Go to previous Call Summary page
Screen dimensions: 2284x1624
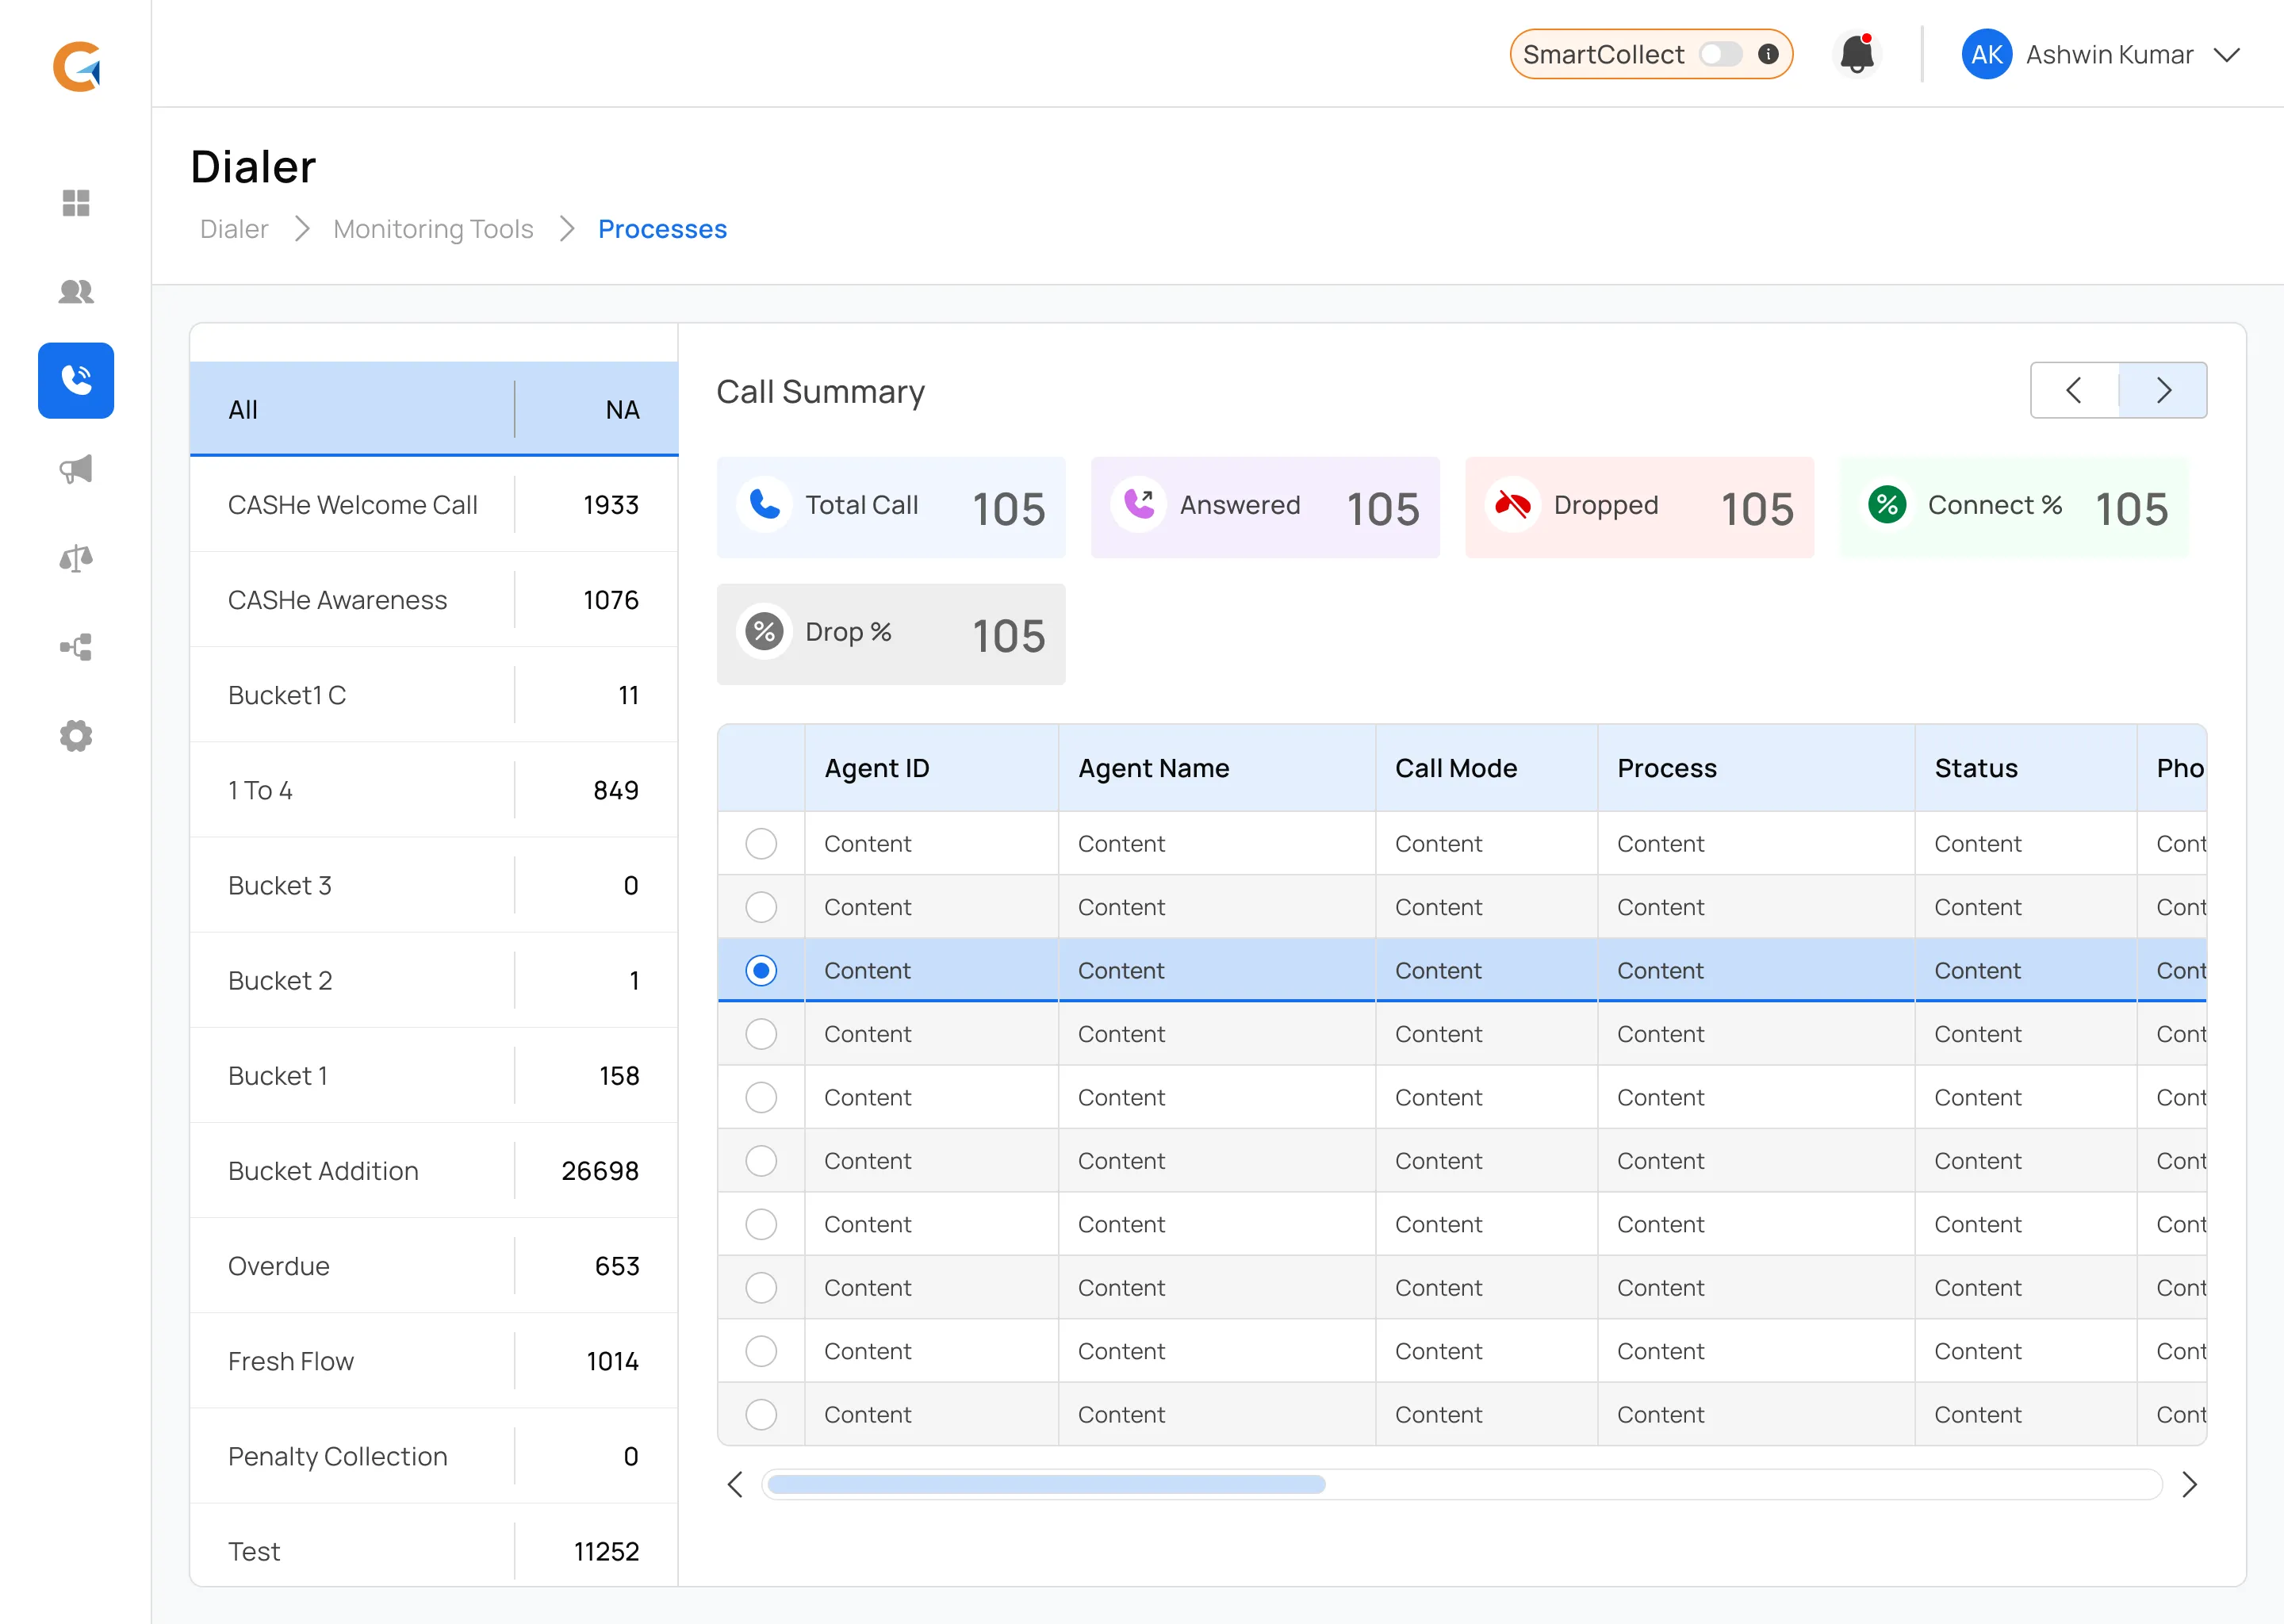tap(2074, 390)
